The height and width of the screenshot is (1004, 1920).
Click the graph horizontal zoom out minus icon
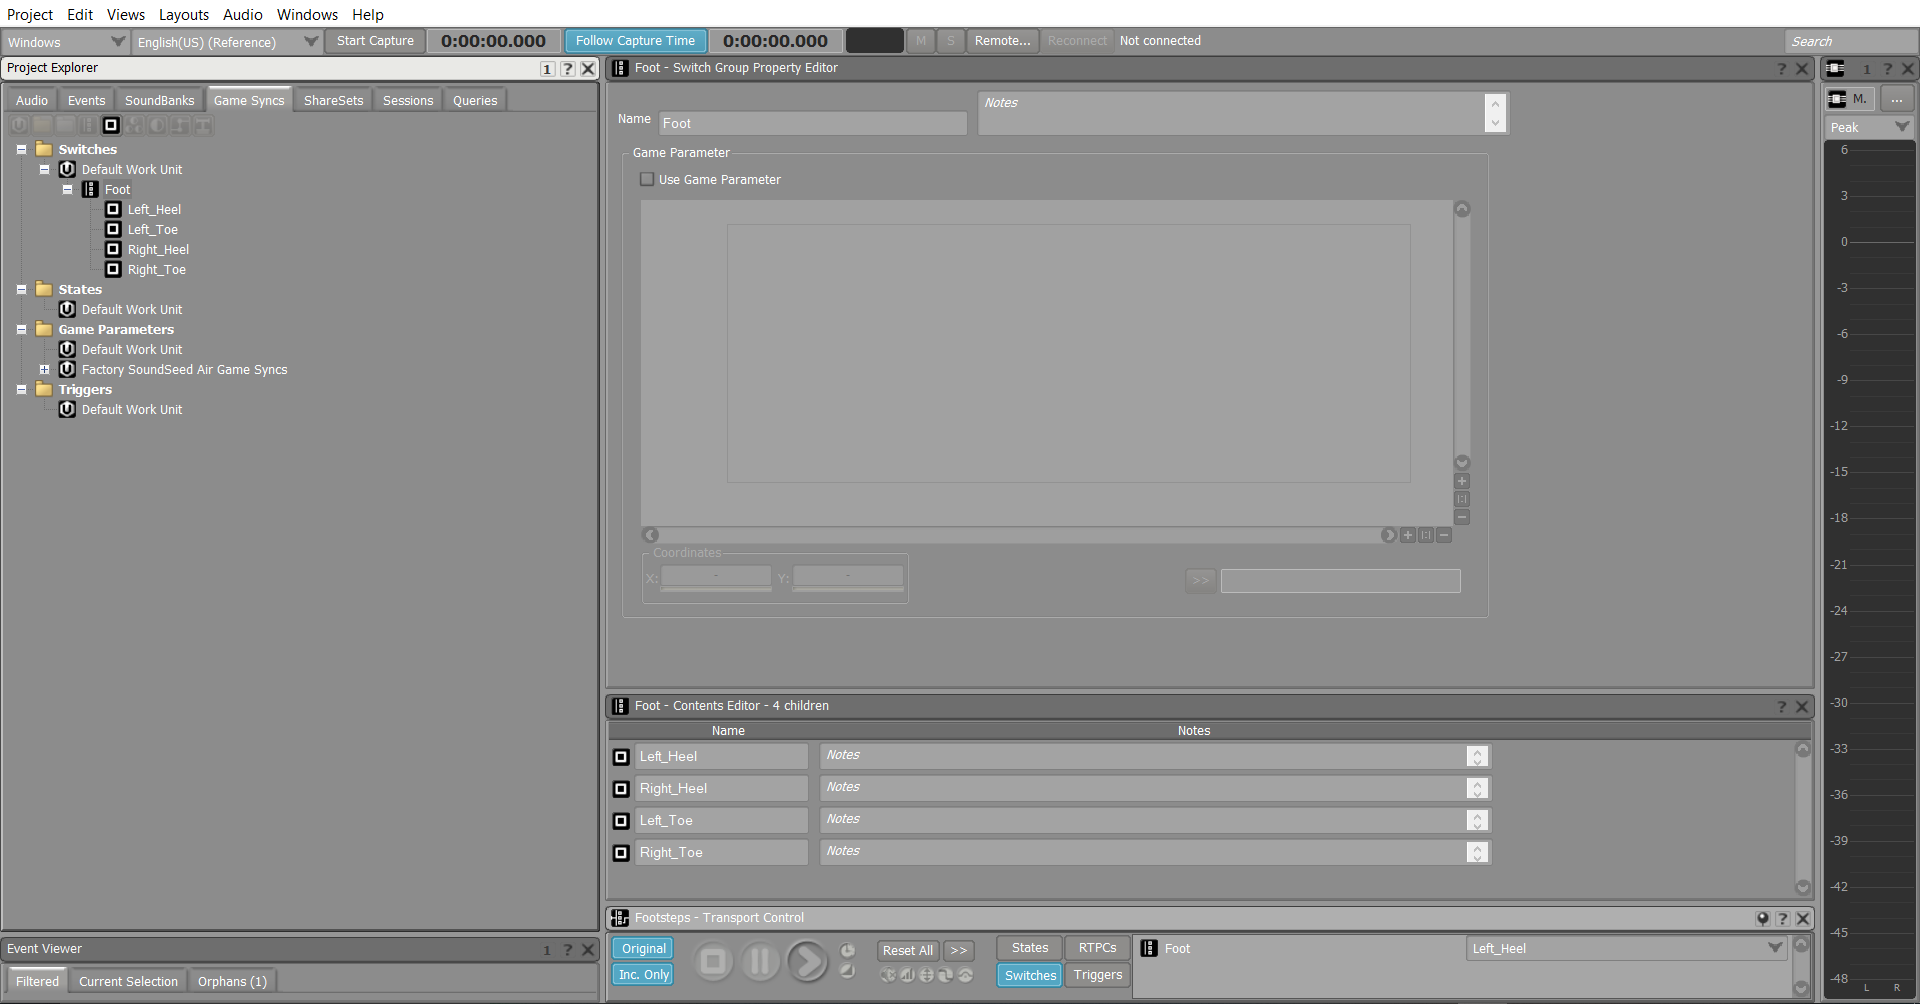coord(1444,535)
